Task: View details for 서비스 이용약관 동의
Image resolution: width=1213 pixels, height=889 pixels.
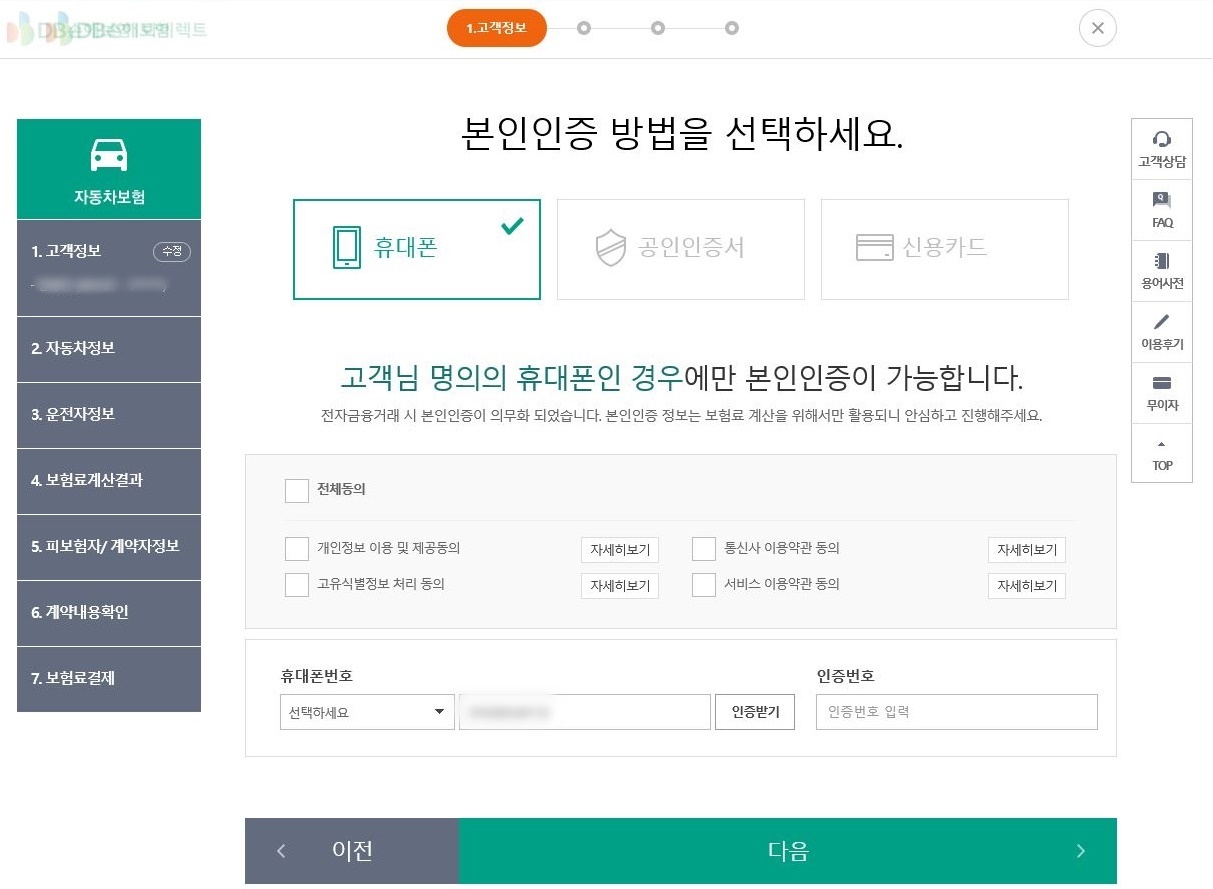Action: [x=1027, y=586]
